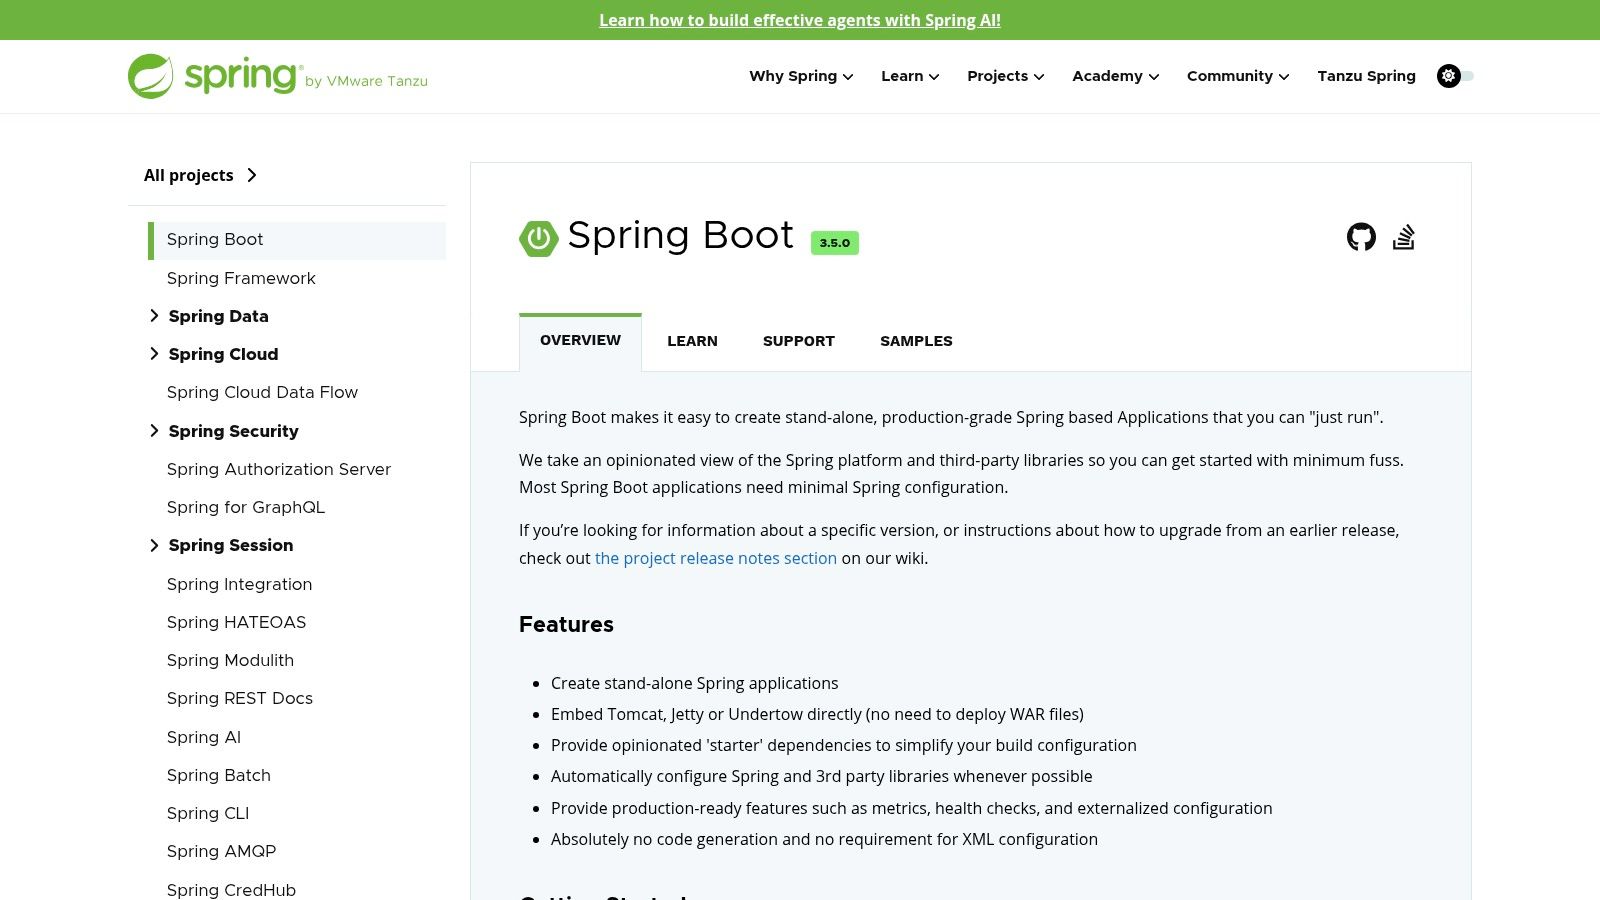Click 'Create stand-alone Spring applications' bullet
This screenshot has height=900, width=1600.
695,683
